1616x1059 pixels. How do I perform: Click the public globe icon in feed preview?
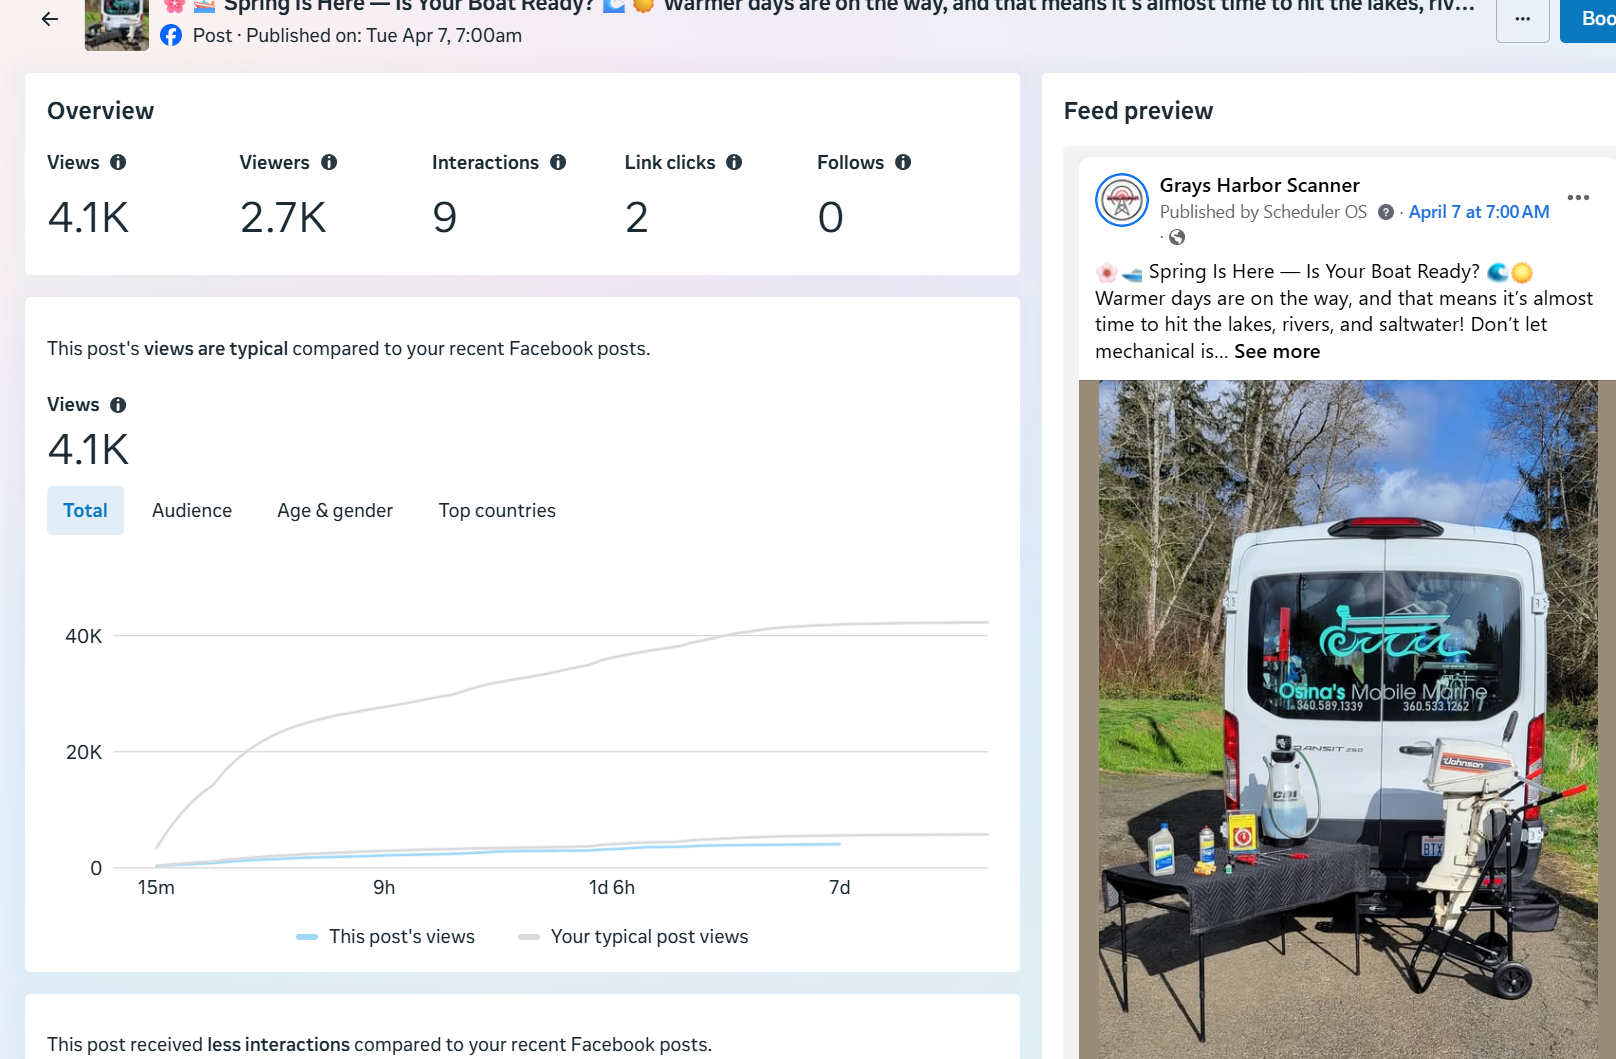pos(1177,237)
